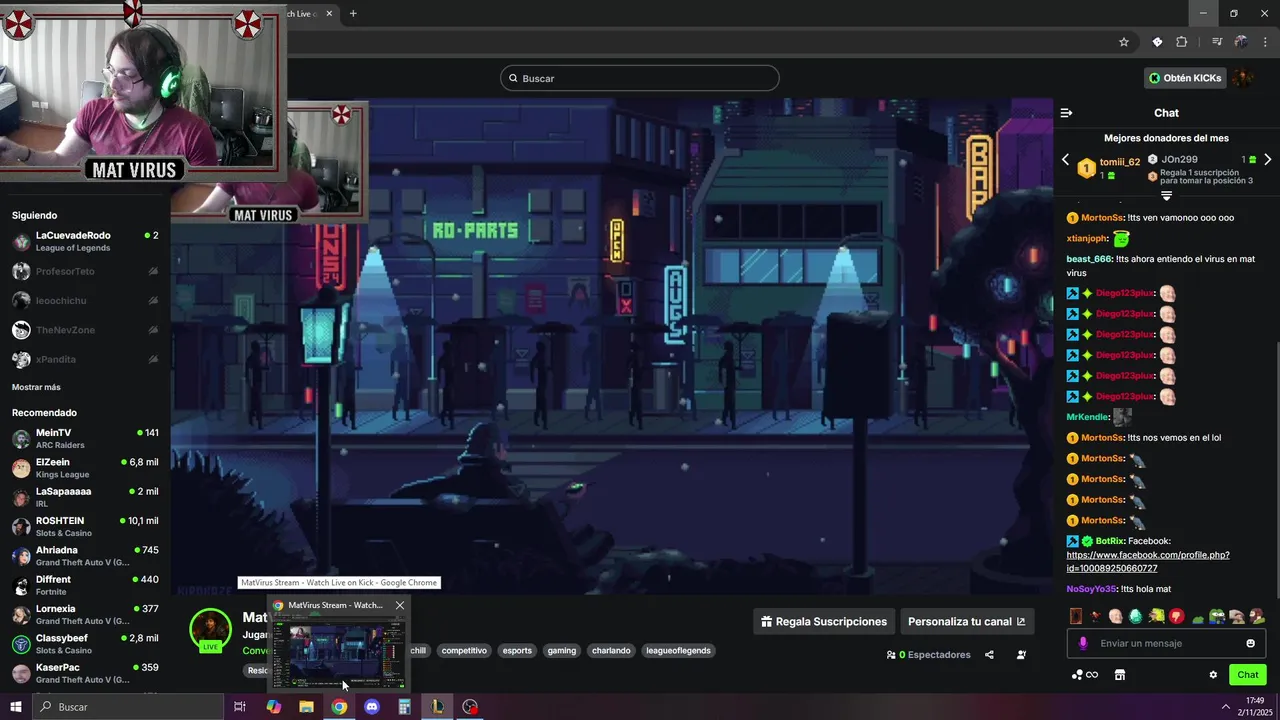Screen dimensions: 1280x720
Task: Click the tag-shaped extension icon in Chrome toolbar
Action: pyautogui.click(x=1157, y=42)
